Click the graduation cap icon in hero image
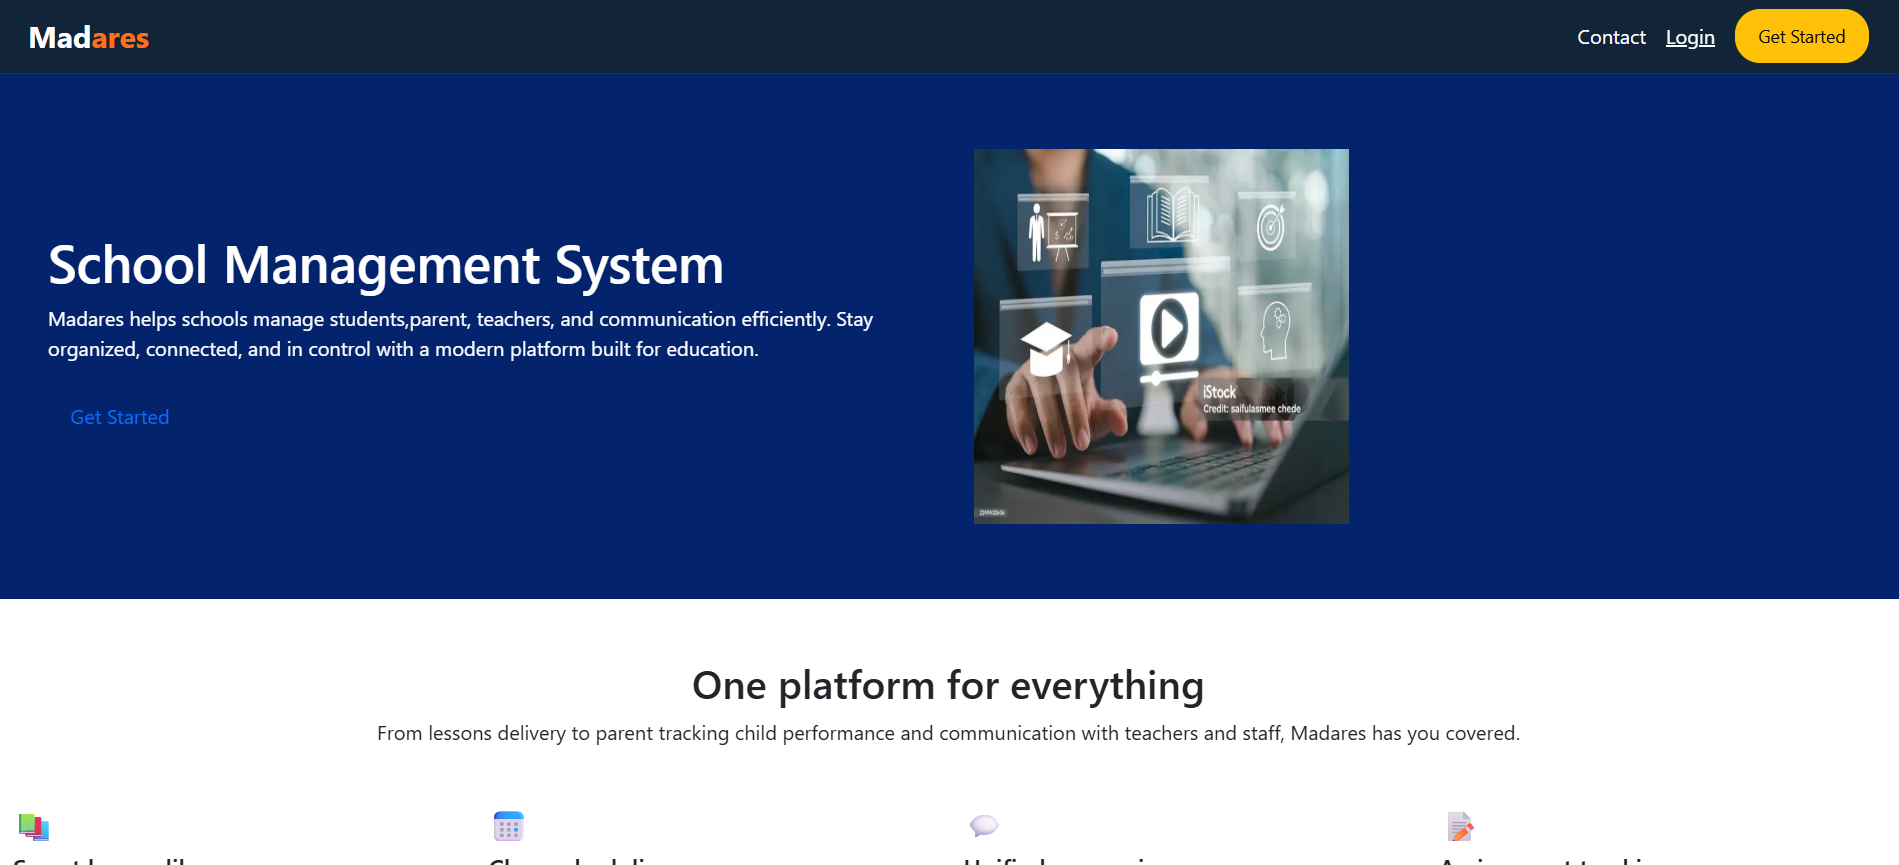1899x865 pixels. click(x=1046, y=348)
